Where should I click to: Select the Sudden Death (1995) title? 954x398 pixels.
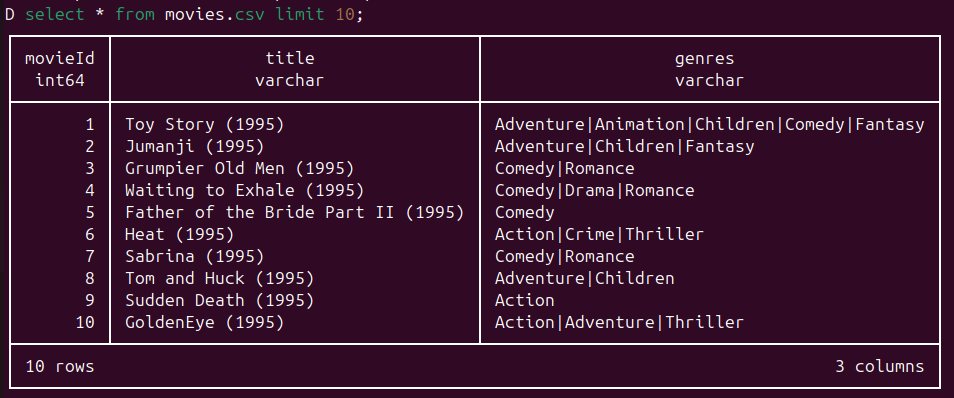220,300
